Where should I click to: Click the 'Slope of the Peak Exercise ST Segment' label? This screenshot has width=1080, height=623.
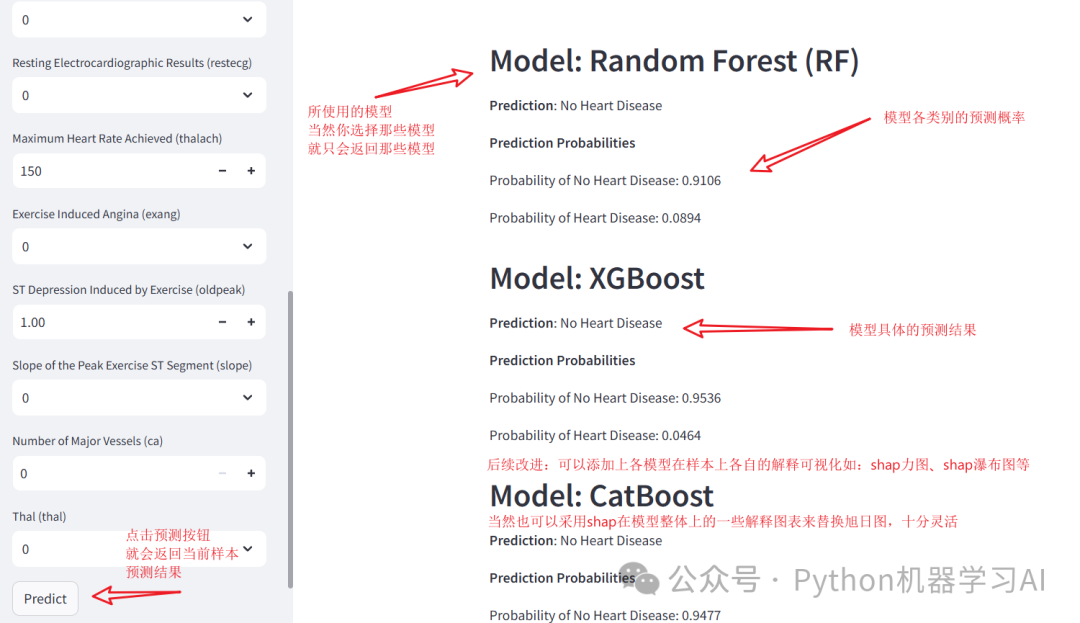click(x=132, y=366)
